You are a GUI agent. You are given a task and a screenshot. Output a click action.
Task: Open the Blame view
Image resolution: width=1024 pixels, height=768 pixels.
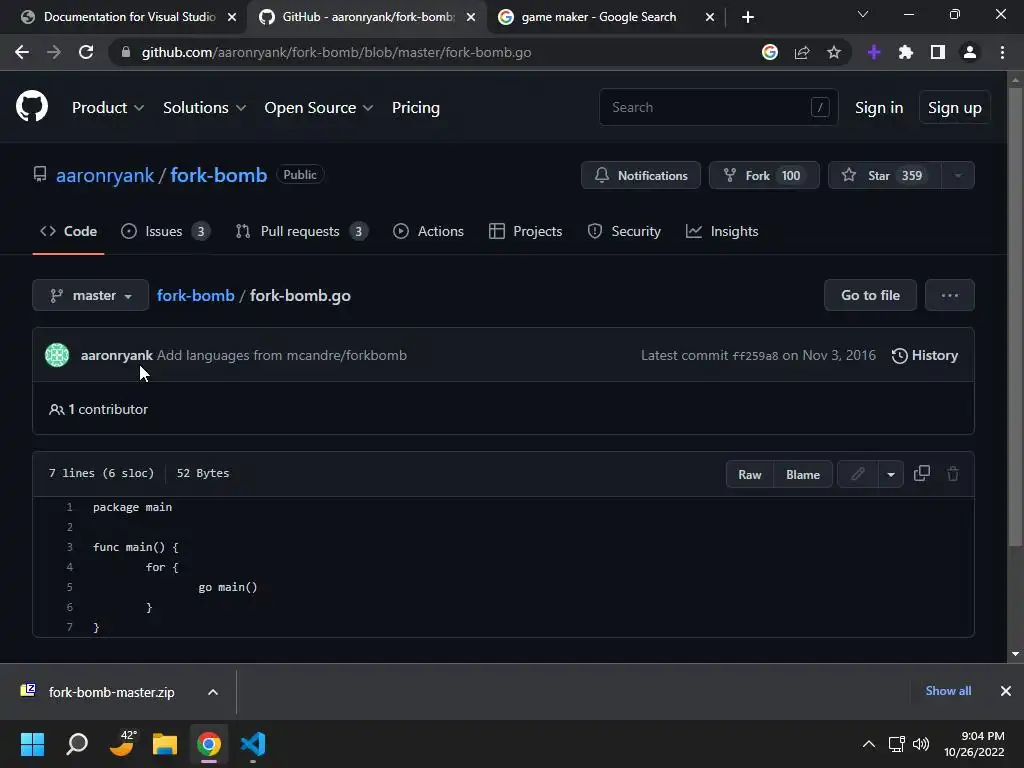pos(803,474)
